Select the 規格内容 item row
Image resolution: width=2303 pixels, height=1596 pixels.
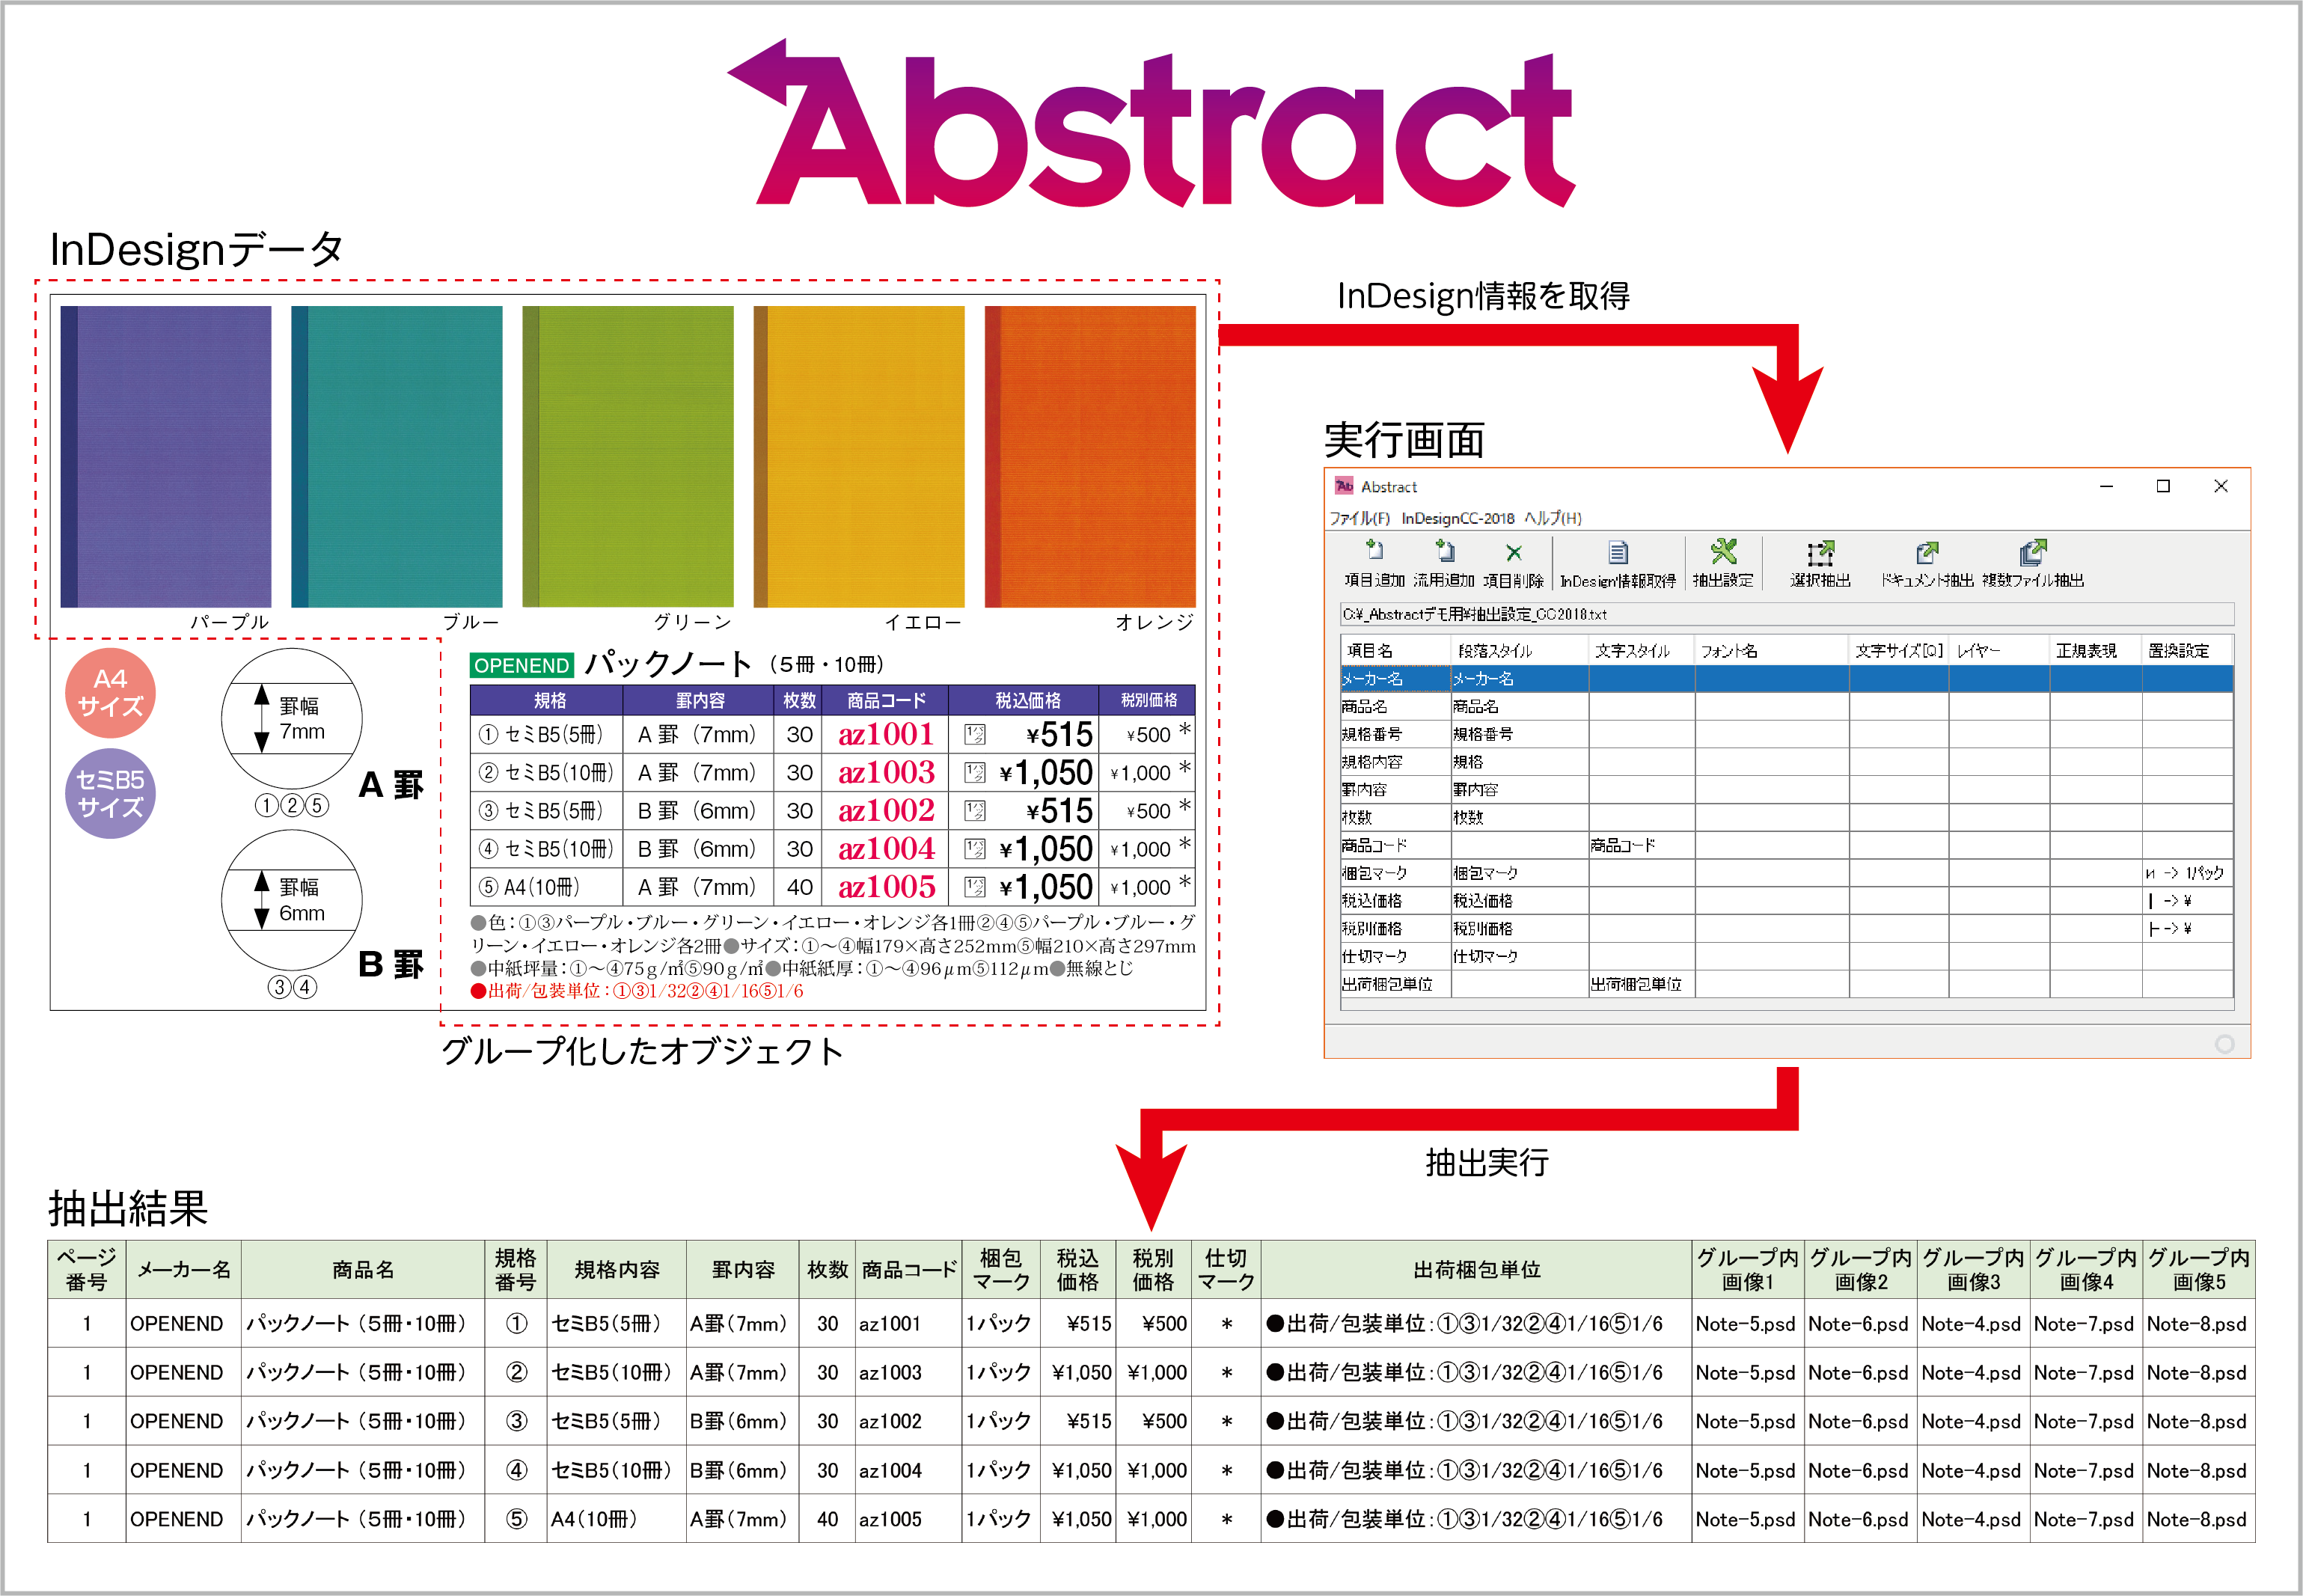1396,762
